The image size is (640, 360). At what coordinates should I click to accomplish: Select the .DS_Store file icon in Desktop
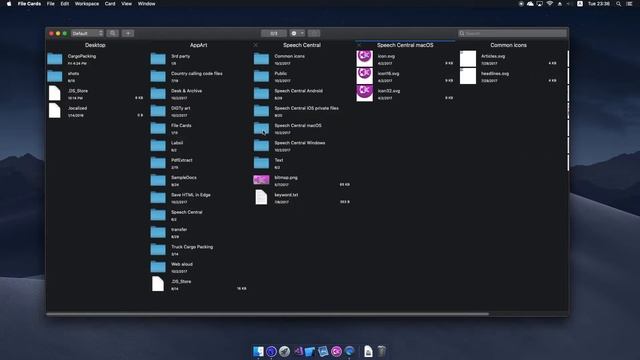[x=55, y=93]
